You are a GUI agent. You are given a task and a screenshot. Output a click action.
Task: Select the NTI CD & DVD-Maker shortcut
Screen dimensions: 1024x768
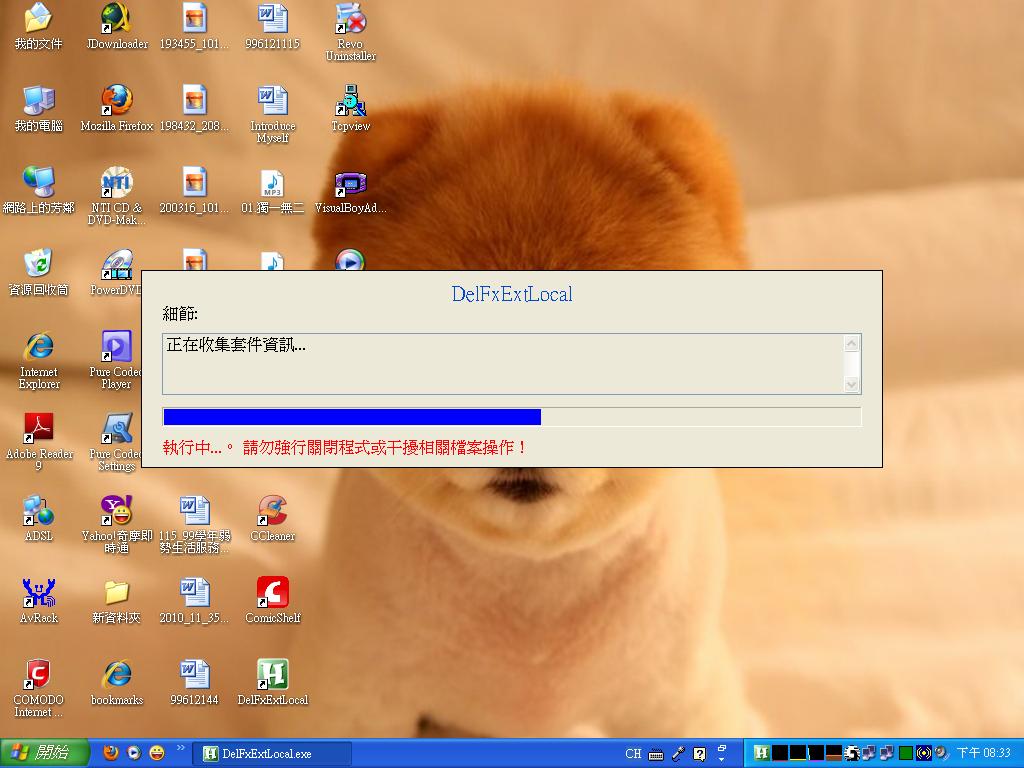coord(117,197)
